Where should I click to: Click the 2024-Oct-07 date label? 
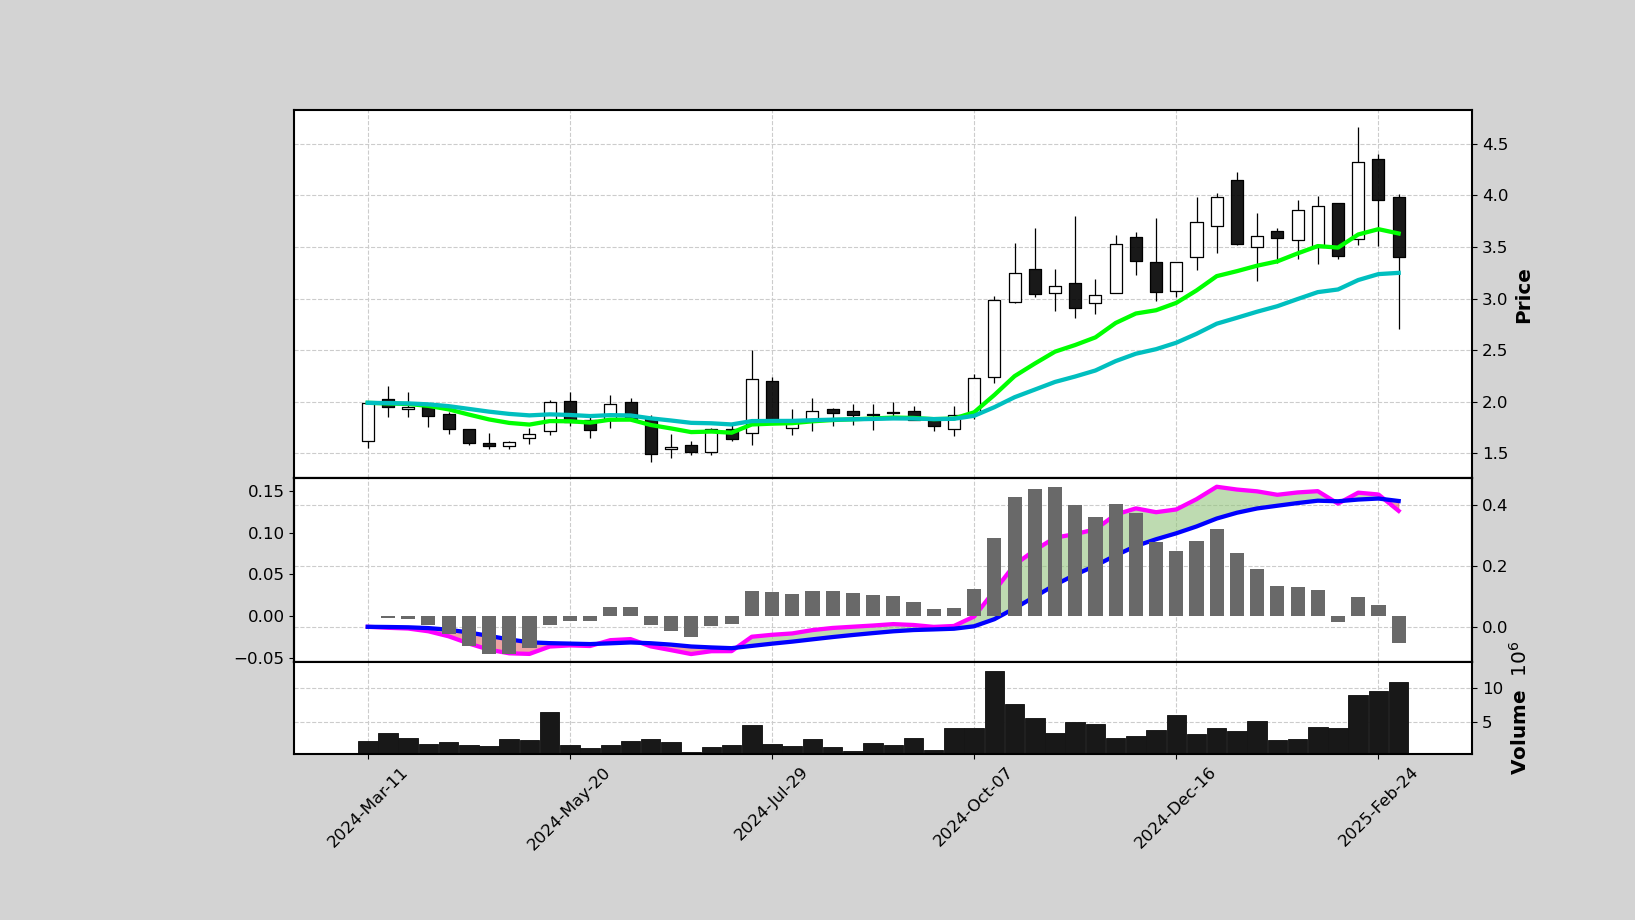[972, 808]
